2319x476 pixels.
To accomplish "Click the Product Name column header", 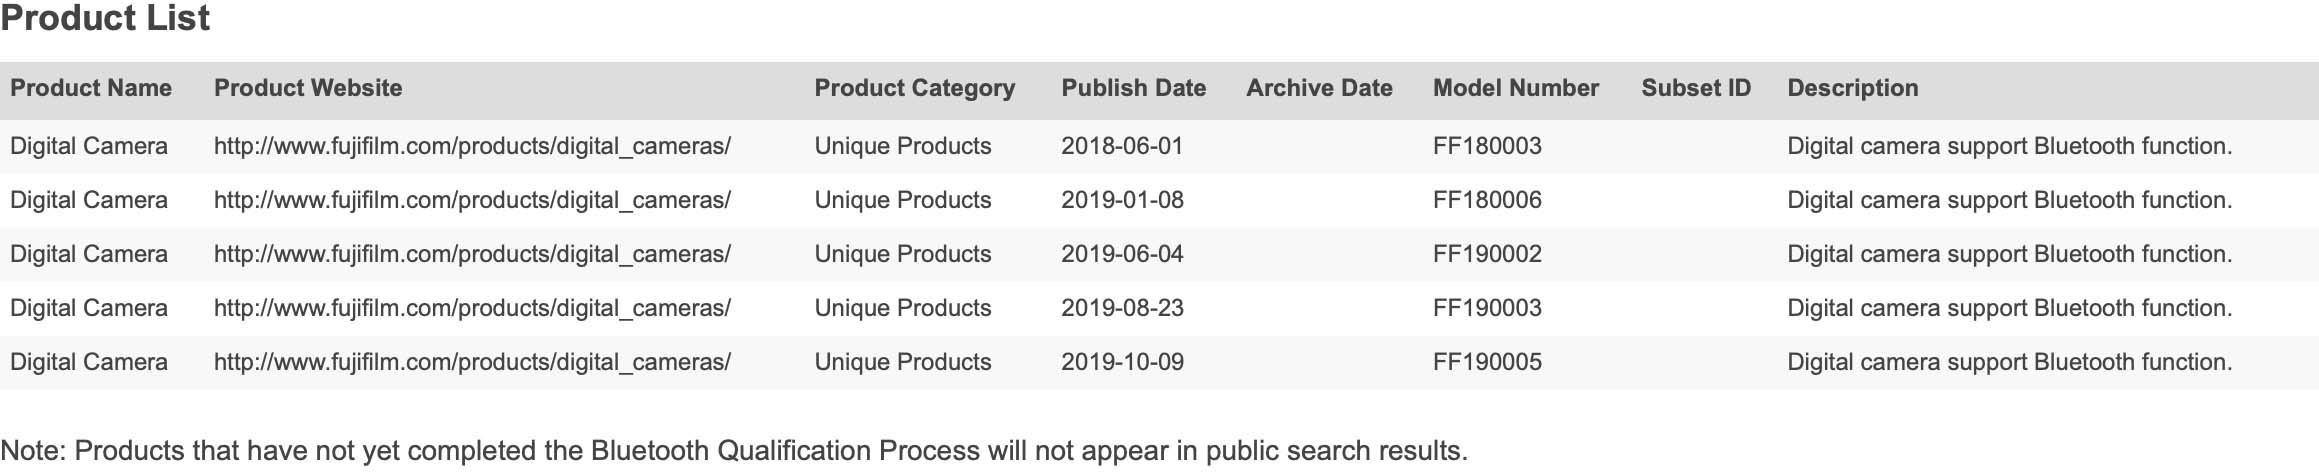I will (x=91, y=88).
